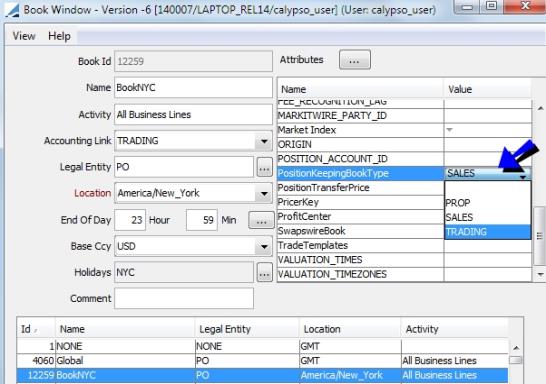546x384 pixels.
Task: Select the PositionTransferPrice attribute row
Action: pos(360,188)
